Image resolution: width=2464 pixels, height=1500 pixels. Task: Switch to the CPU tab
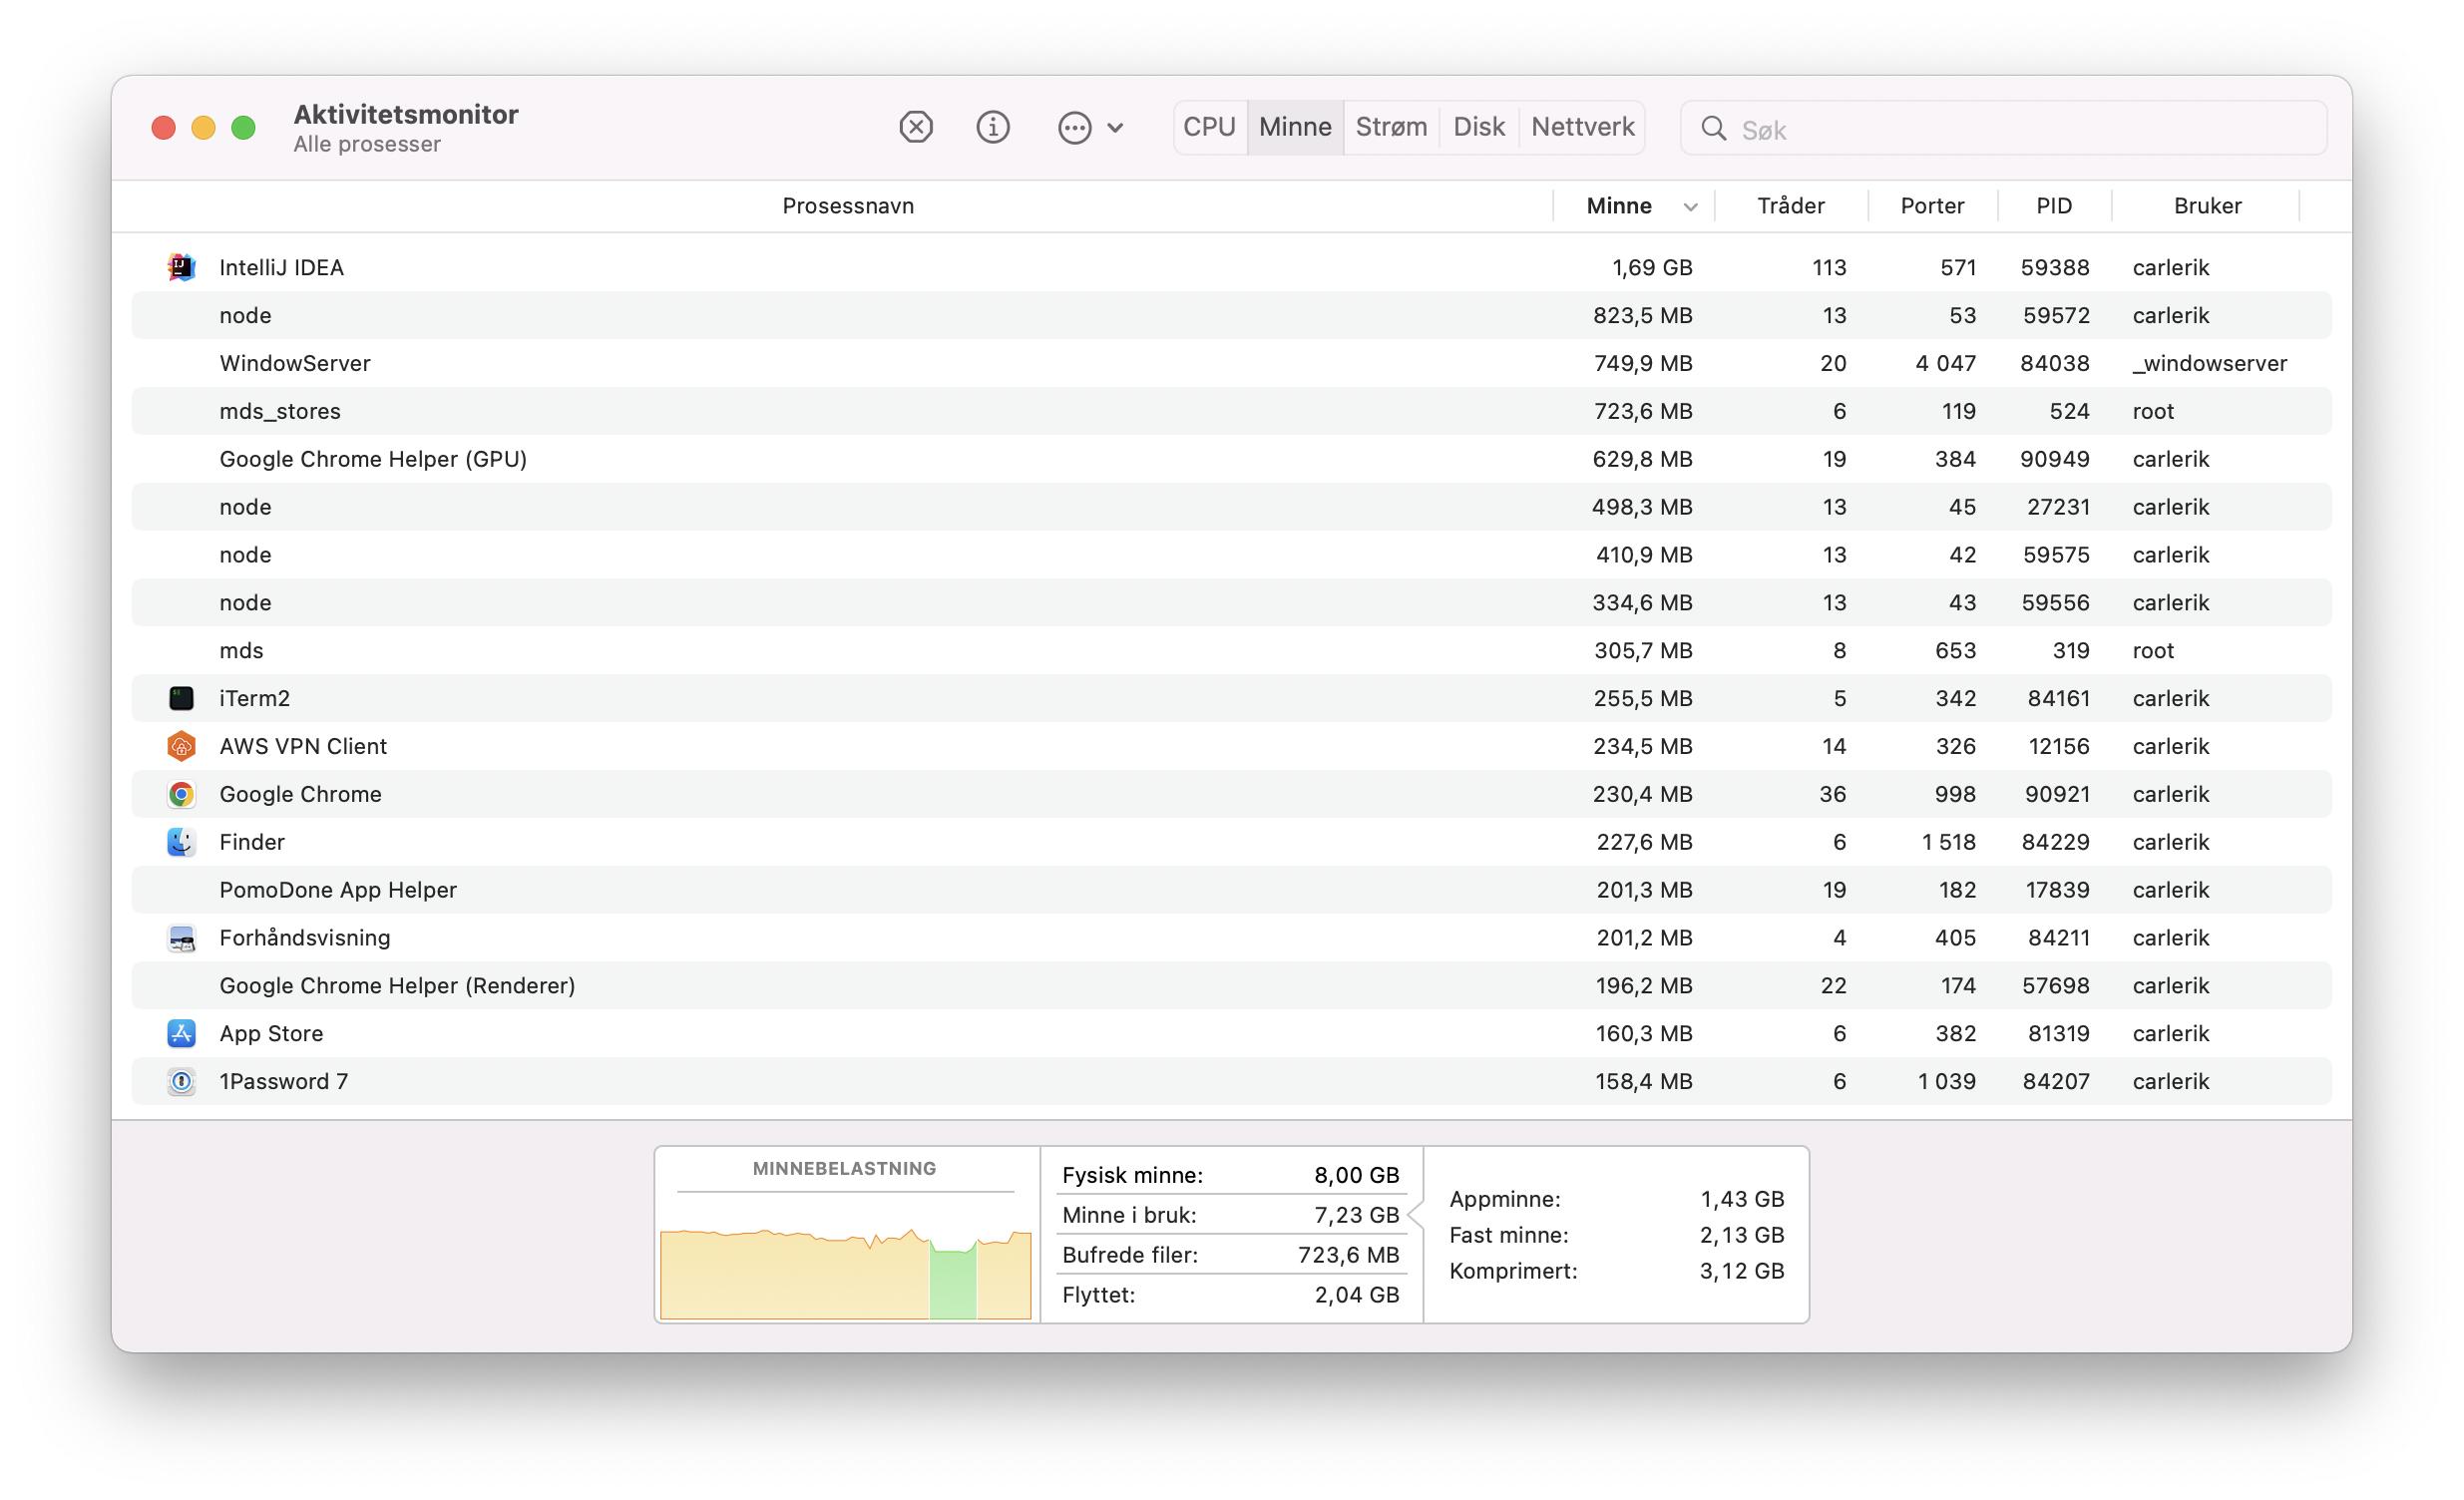1209,127
